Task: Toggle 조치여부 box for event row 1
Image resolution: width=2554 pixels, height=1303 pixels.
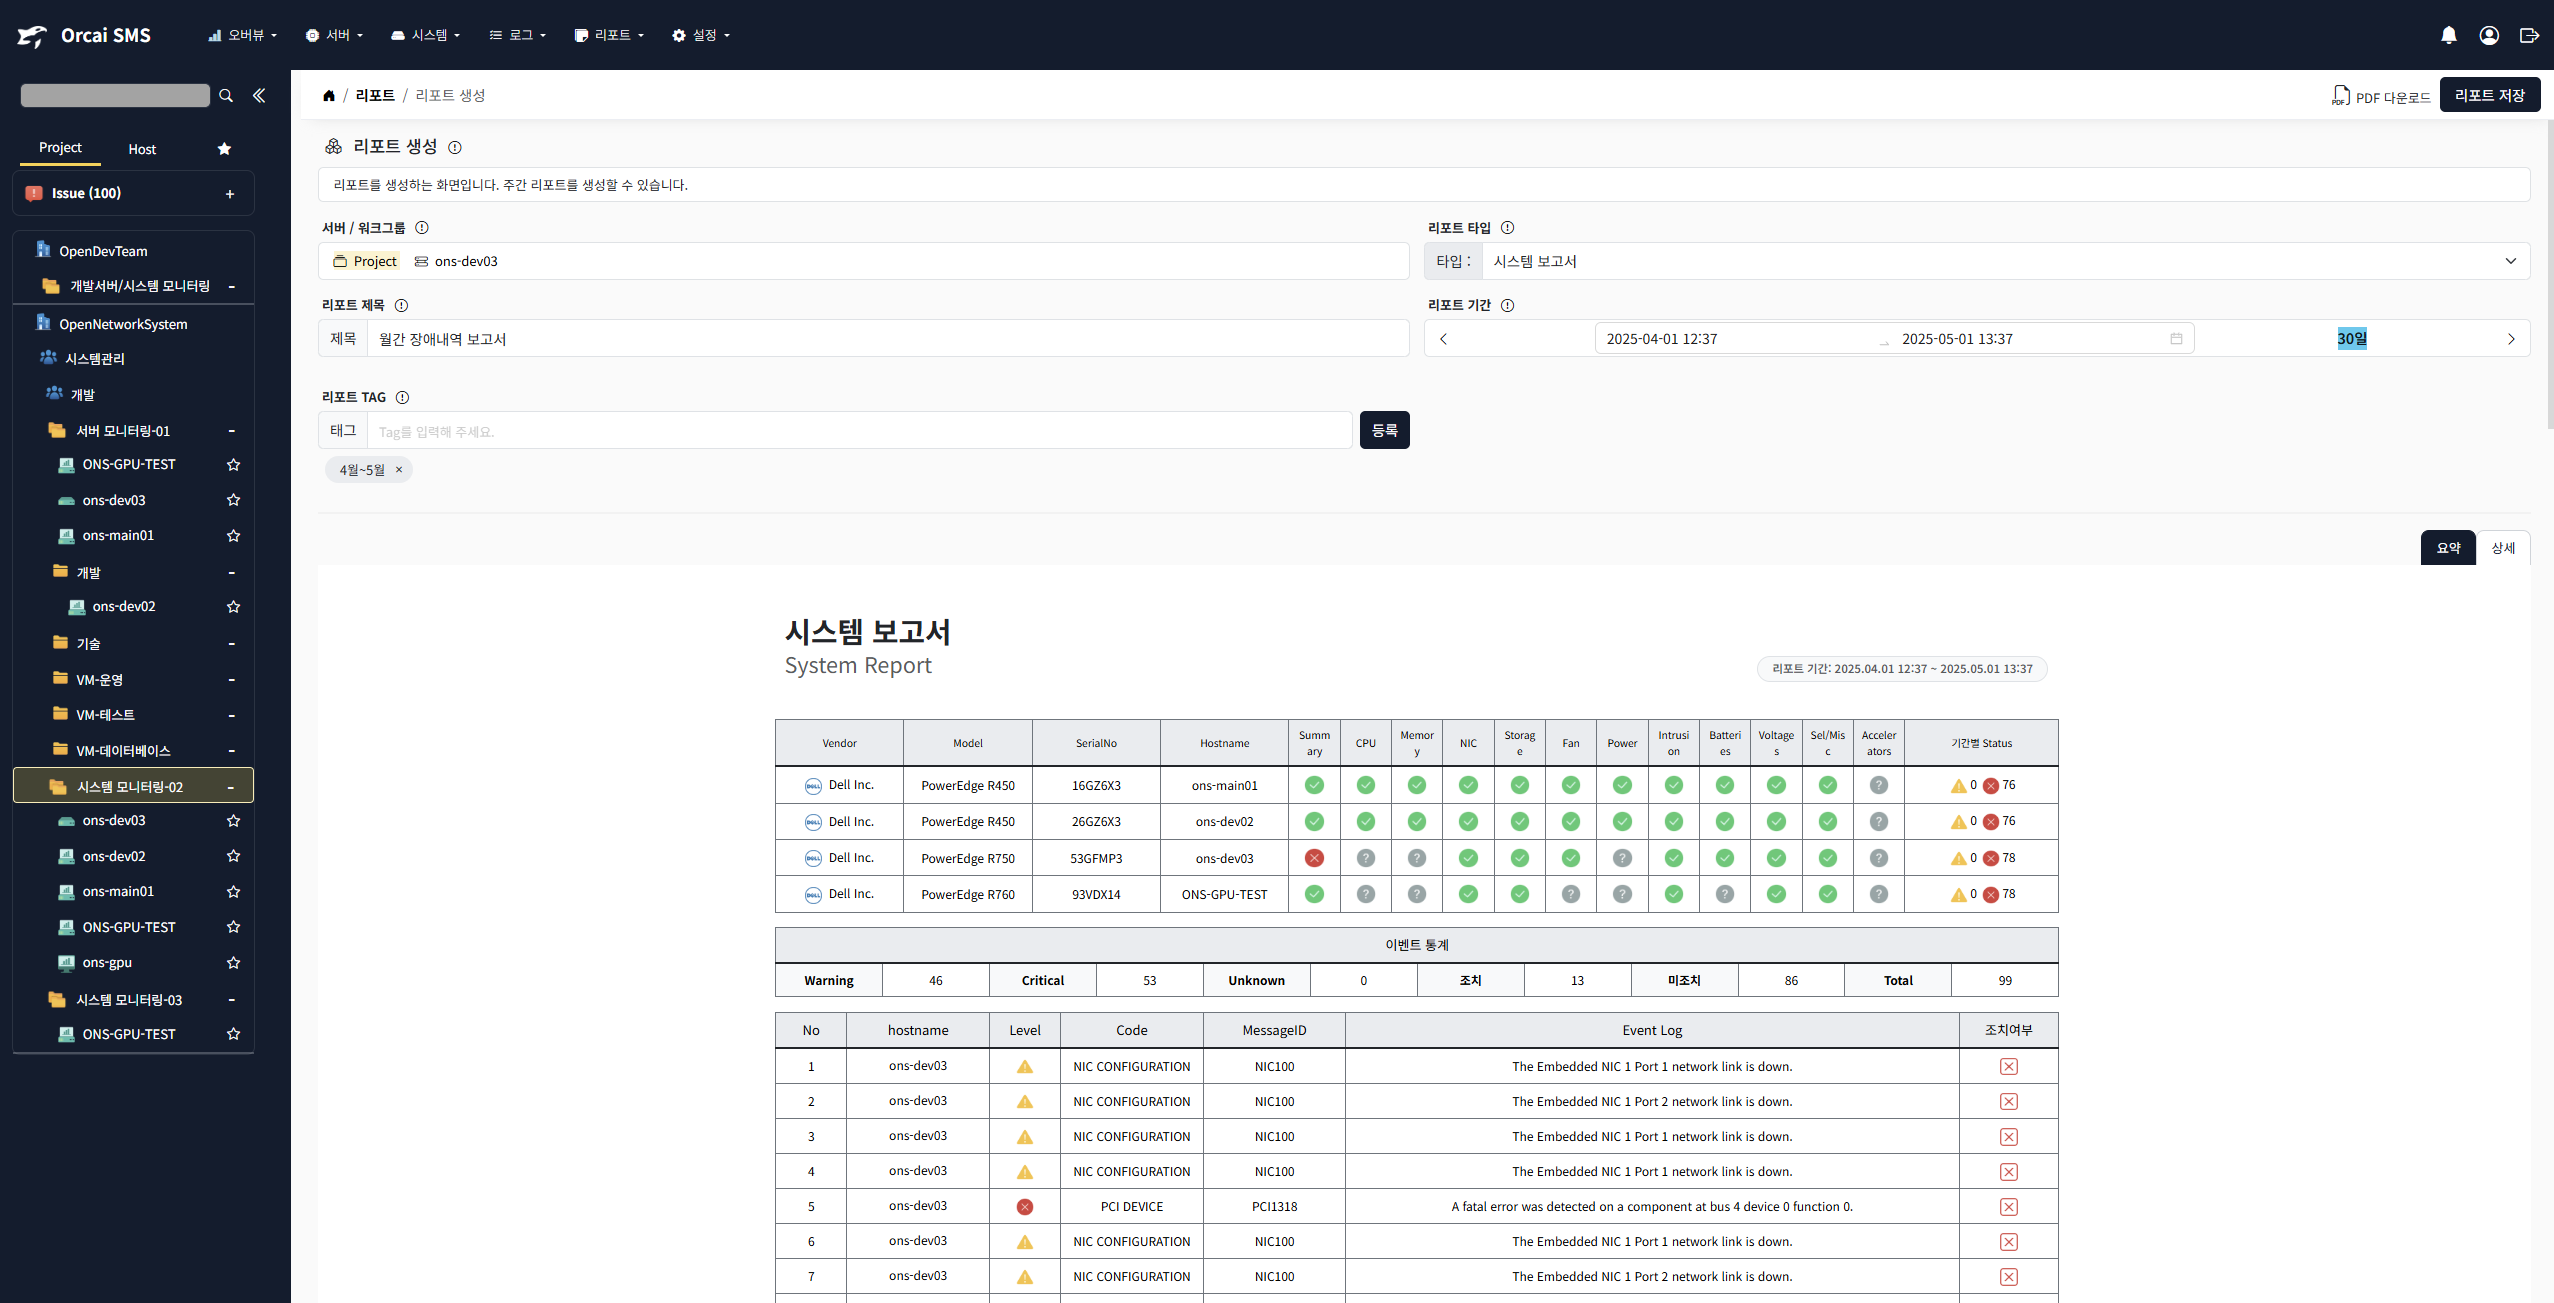Action: click(x=2008, y=1067)
